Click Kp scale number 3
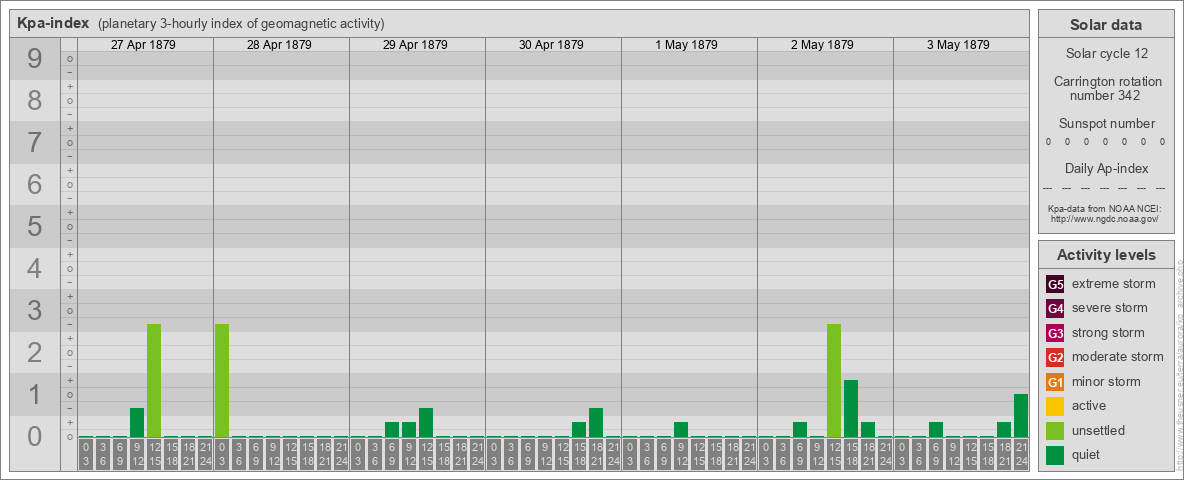 click(35, 310)
